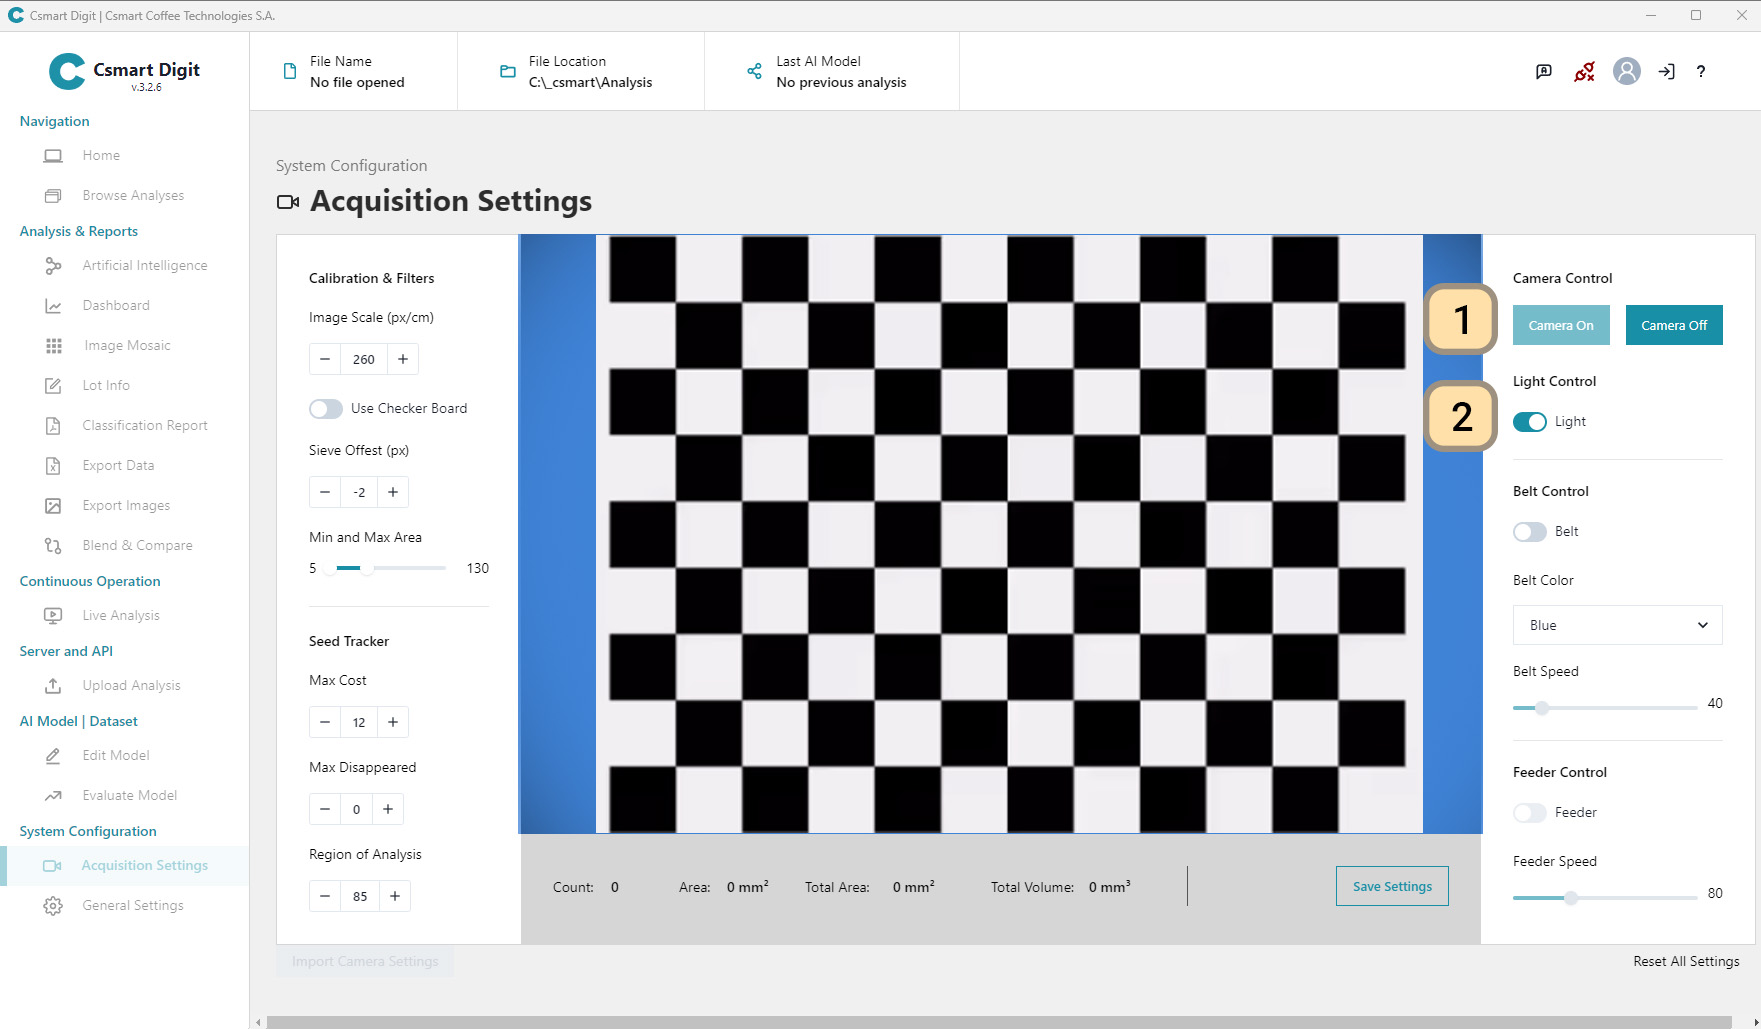Open the Belt Color dropdown
The width and height of the screenshot is (1761, 1029).
[x=1617, y=625]
